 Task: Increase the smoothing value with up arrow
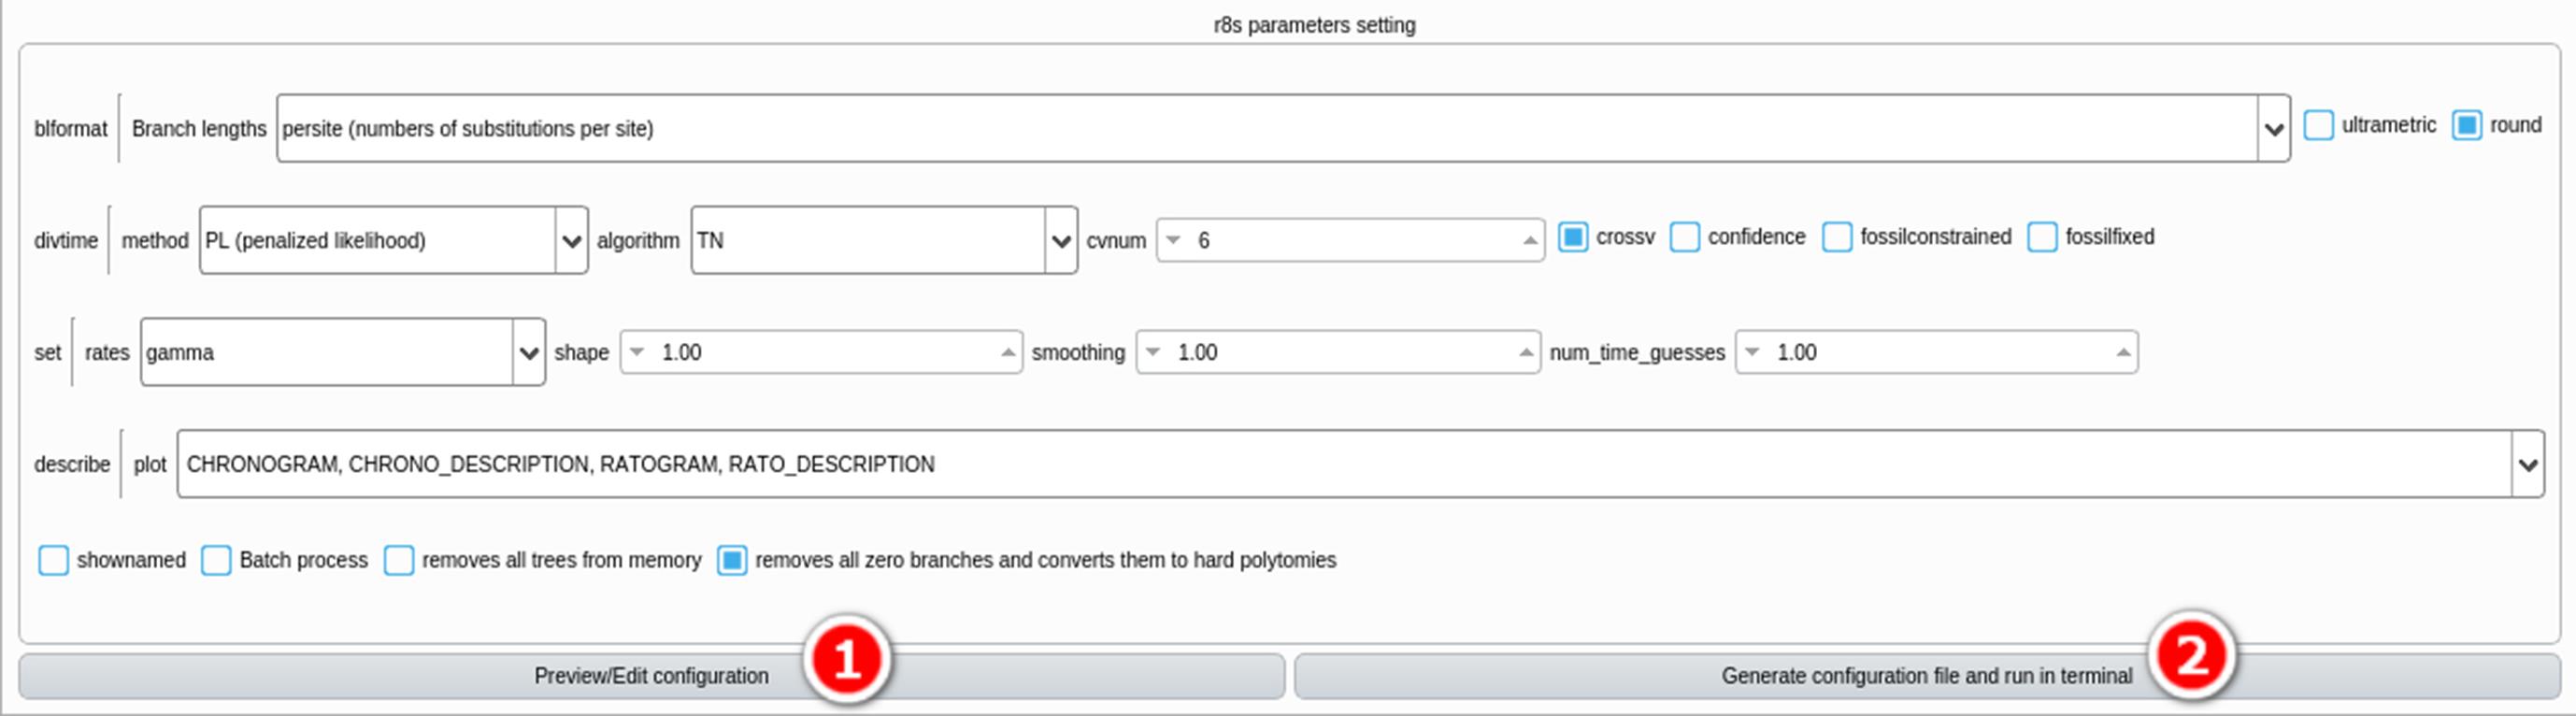click(x=1525, y=352)
